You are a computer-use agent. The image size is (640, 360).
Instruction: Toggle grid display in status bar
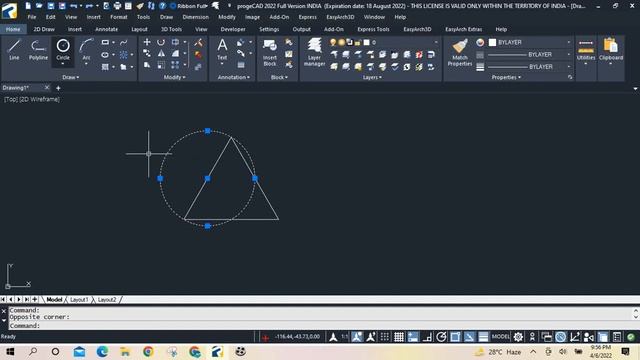point(399,337)
